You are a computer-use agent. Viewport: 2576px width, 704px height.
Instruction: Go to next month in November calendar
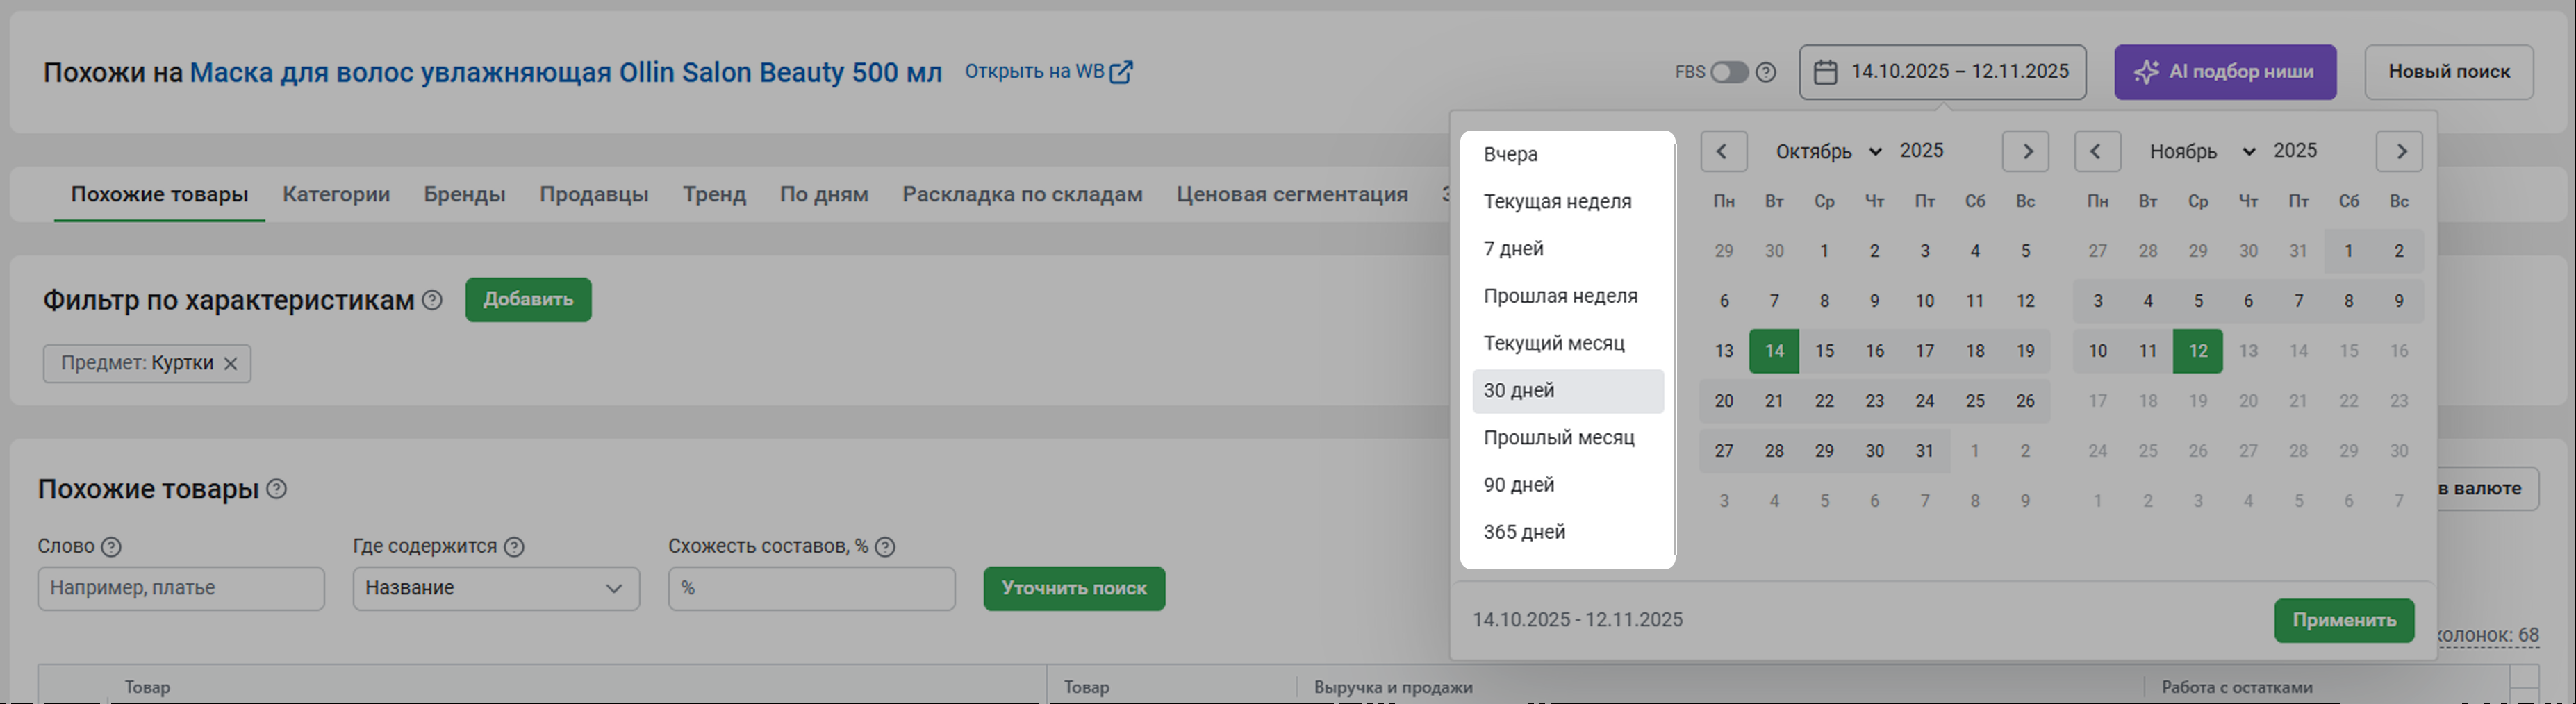coord(2400,151)
